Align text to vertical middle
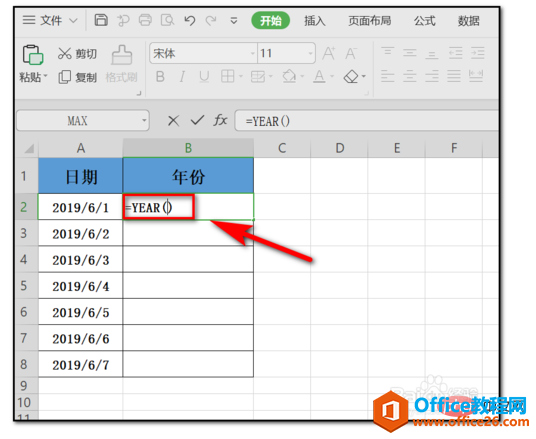This screenshot has width=536, height=439. point(410,53)
